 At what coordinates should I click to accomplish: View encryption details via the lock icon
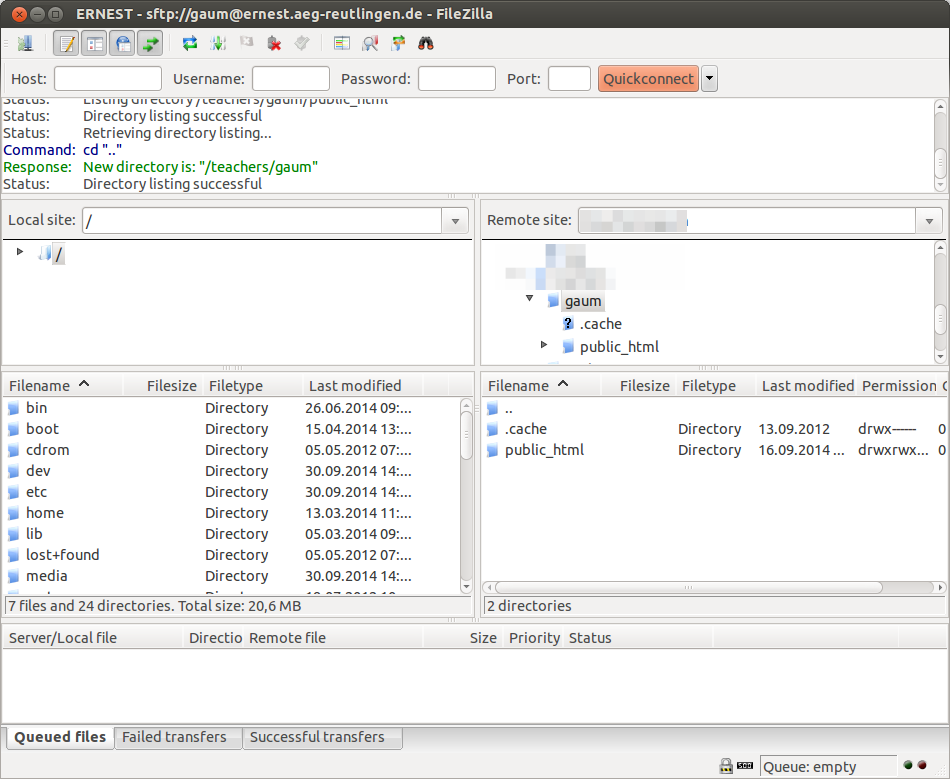click(x=723, y=765)
